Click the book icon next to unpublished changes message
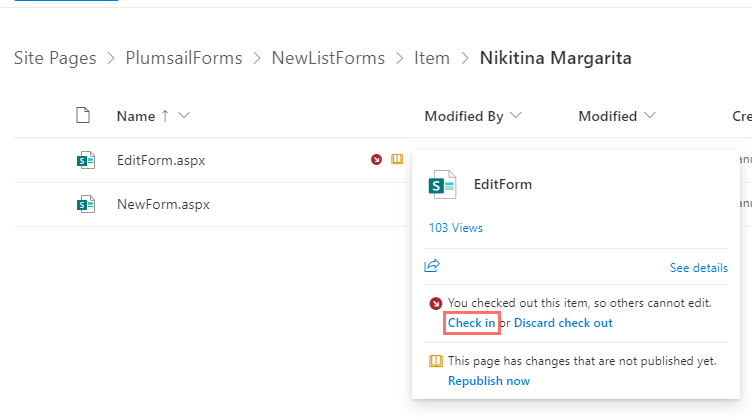The image size is (752, 420). click(x=435, y=361)
